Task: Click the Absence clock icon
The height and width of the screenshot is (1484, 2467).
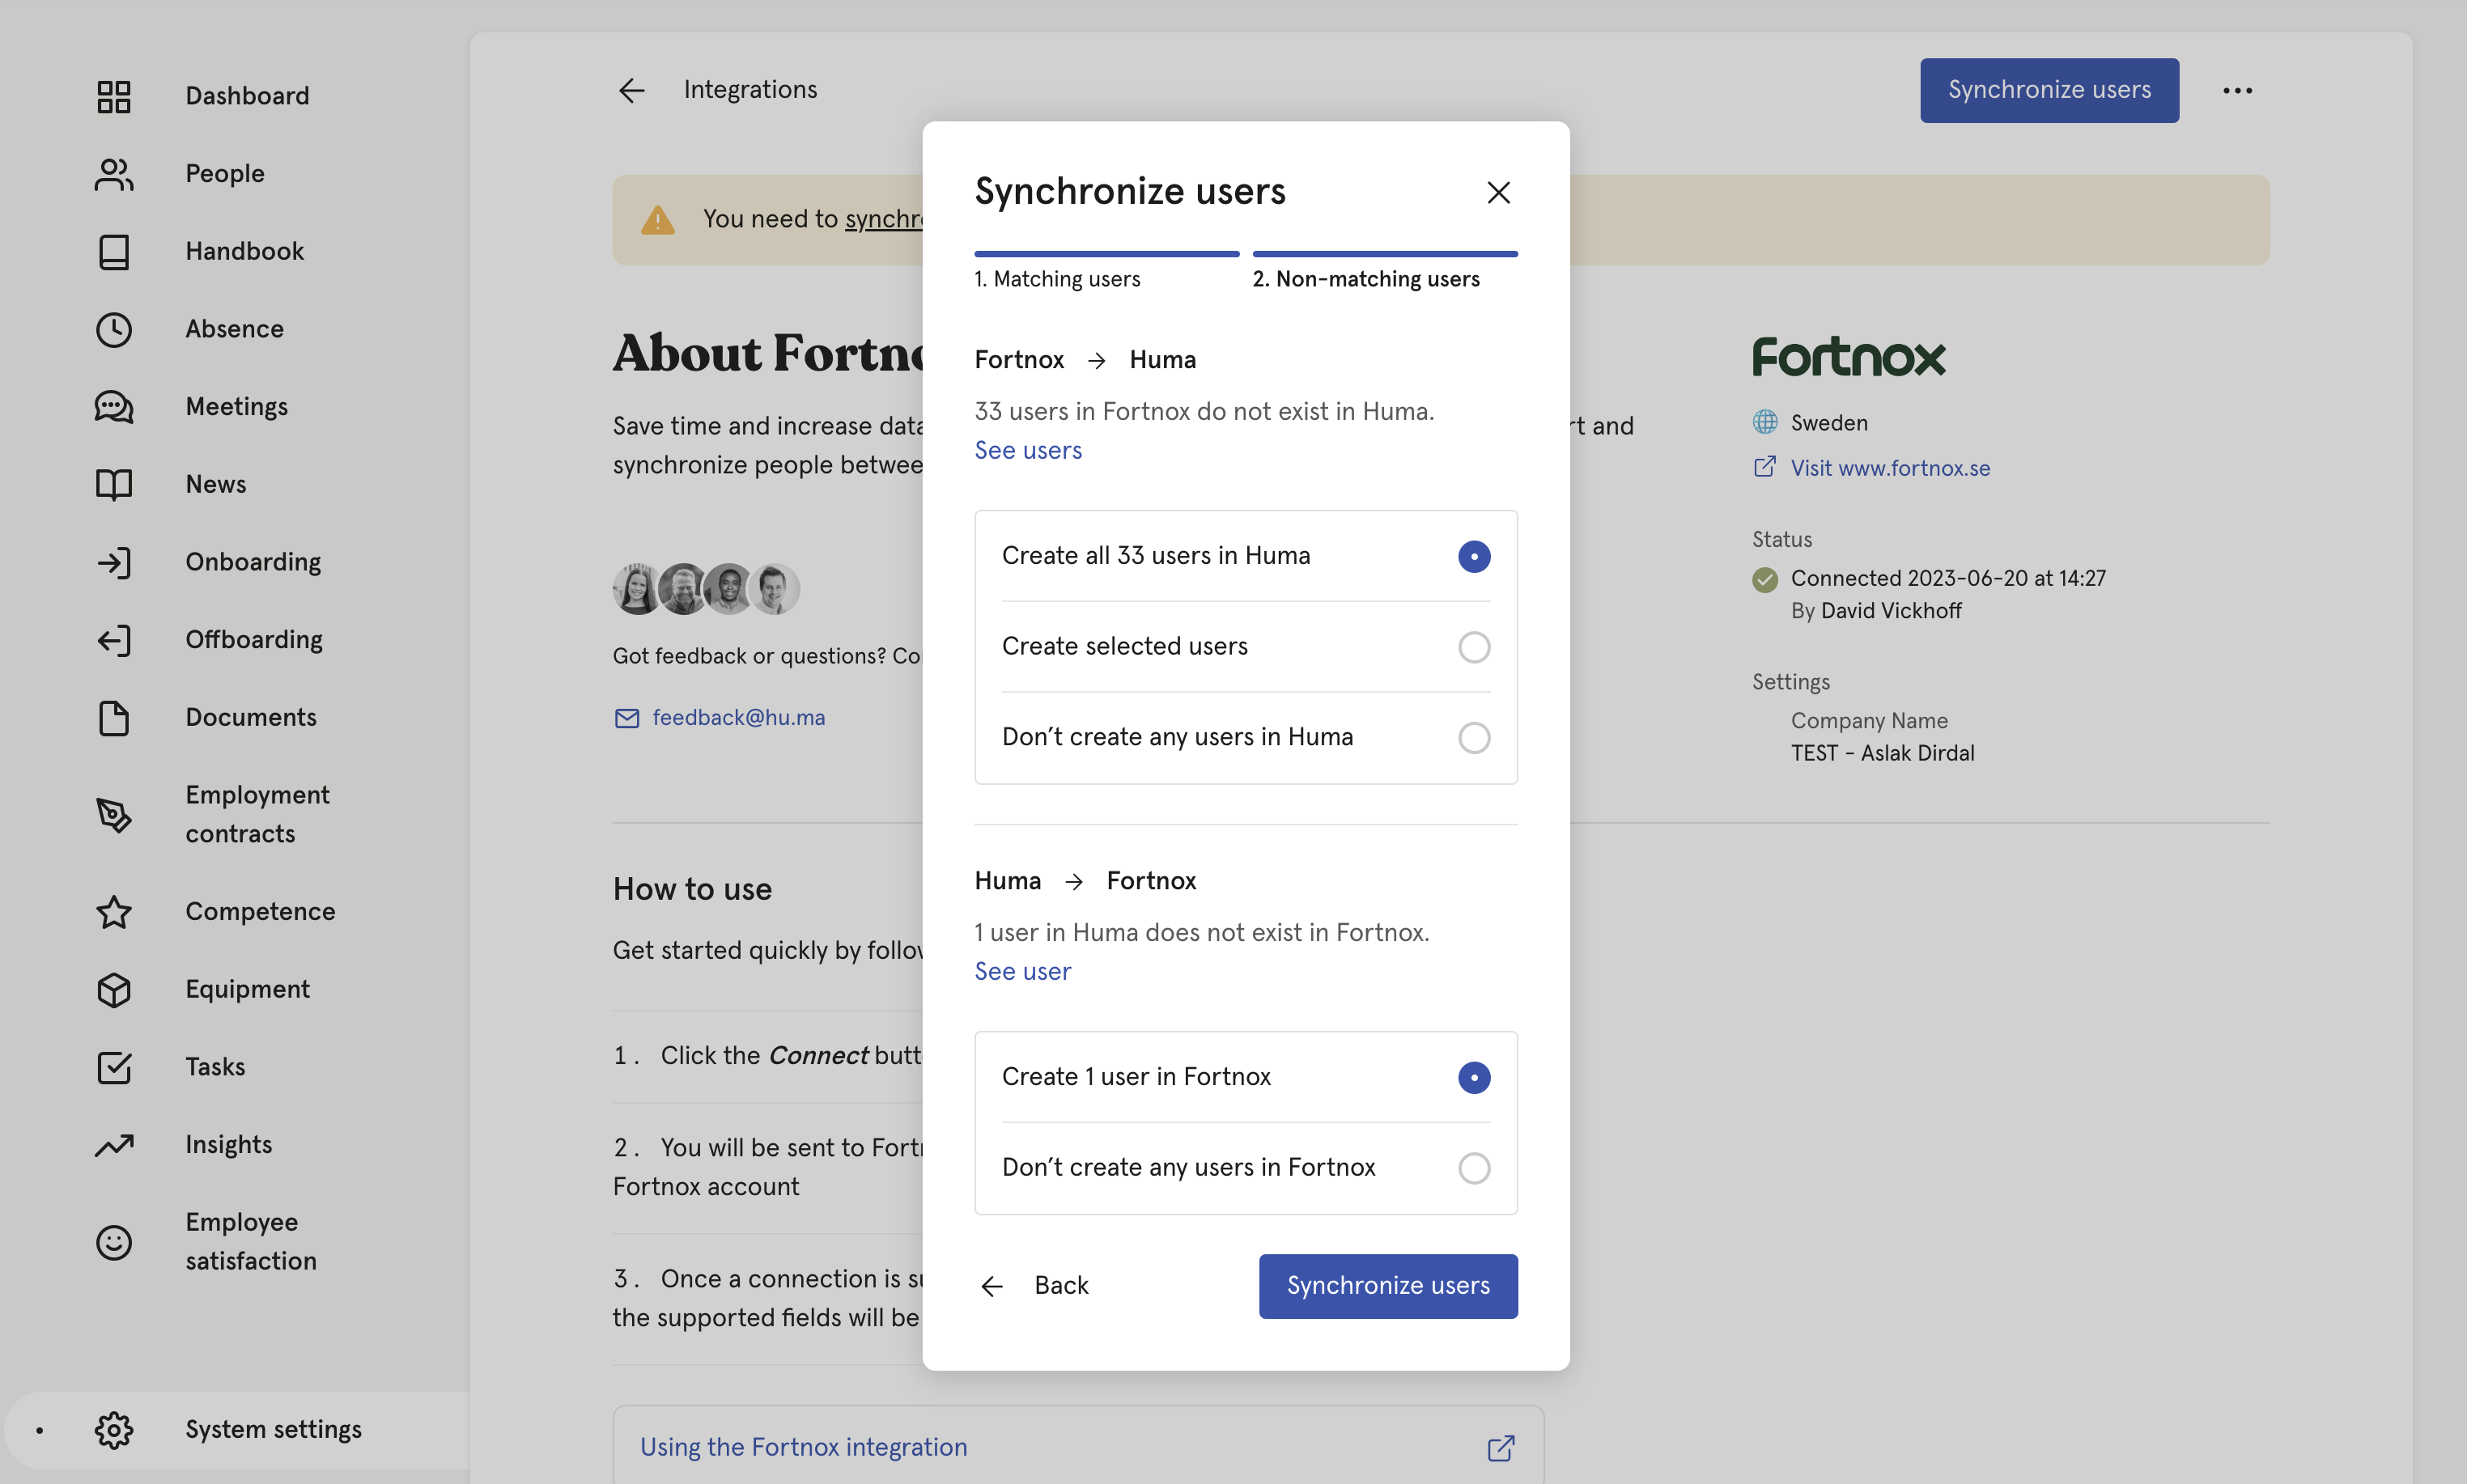Action: 114,329
